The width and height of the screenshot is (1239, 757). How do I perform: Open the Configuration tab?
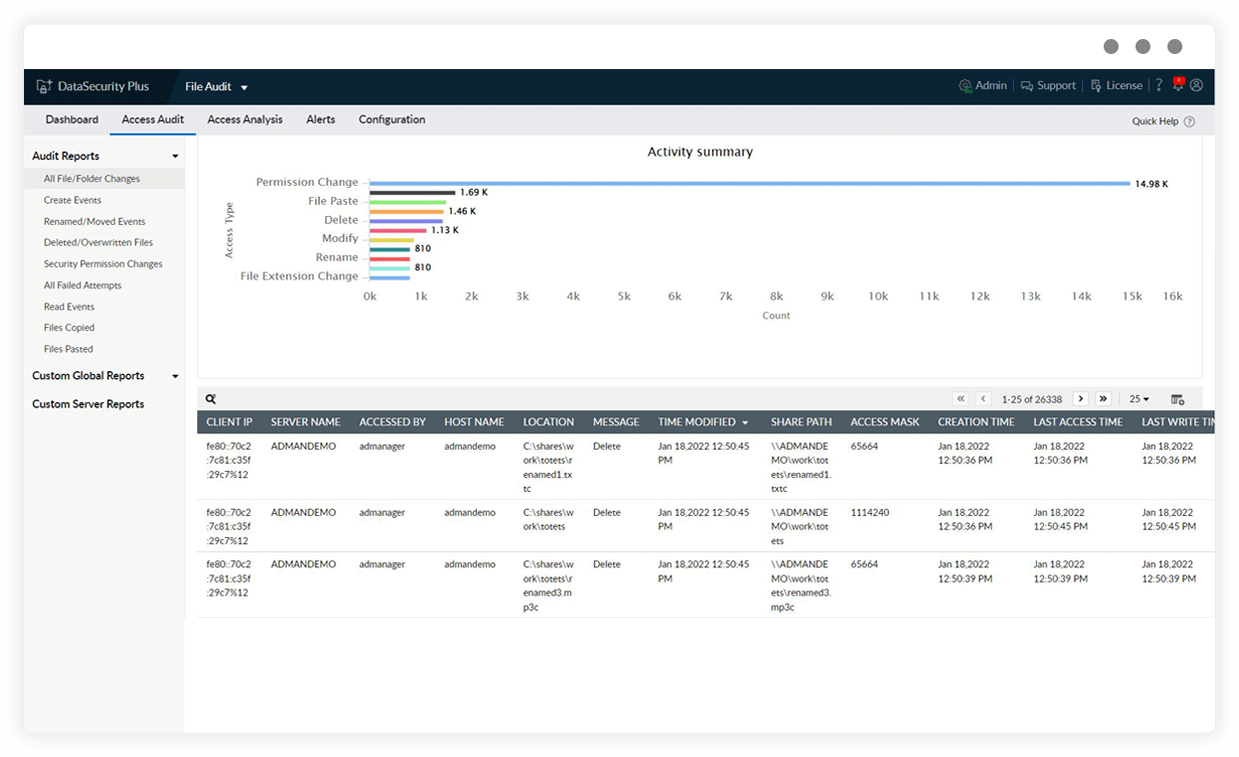[391, 119]
